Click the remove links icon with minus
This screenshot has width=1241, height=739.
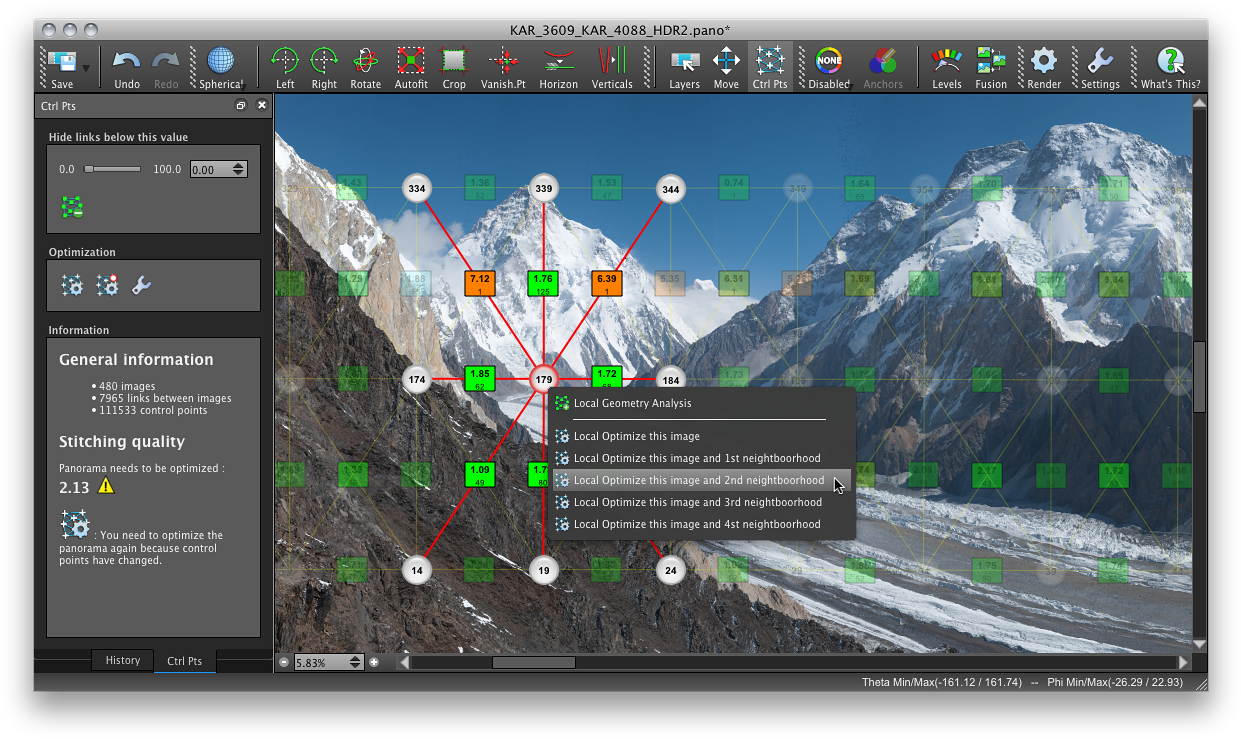click(x=72, y=207)
